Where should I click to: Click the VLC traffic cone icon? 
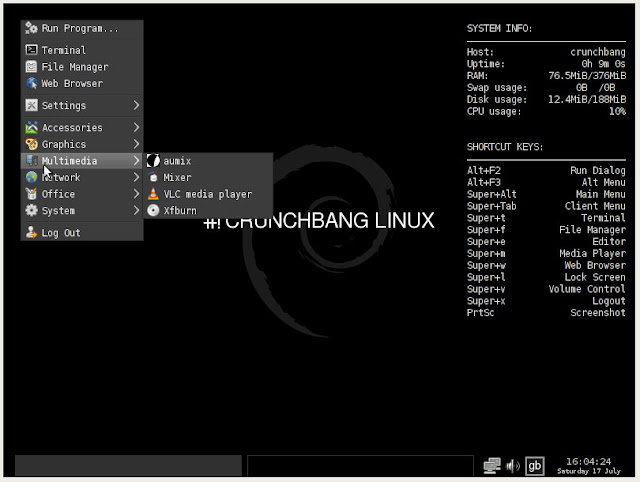pyautogui.click(x=153, y=194)
